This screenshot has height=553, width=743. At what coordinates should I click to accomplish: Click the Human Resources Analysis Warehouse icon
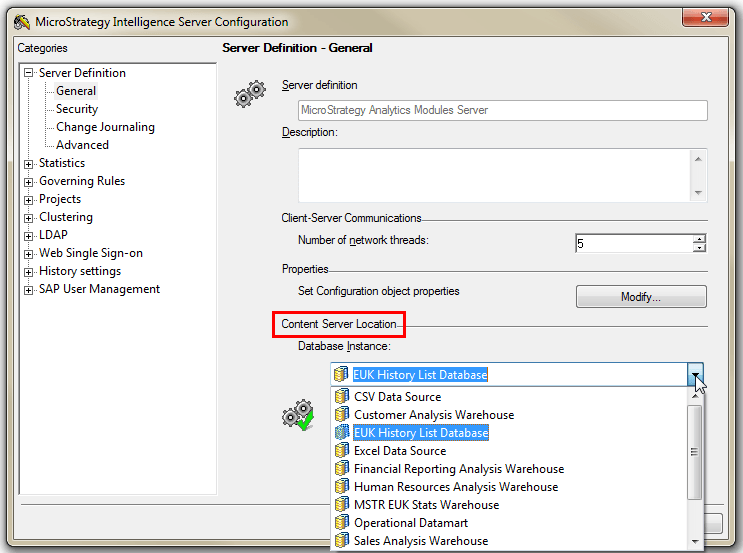tap(342, 486)
